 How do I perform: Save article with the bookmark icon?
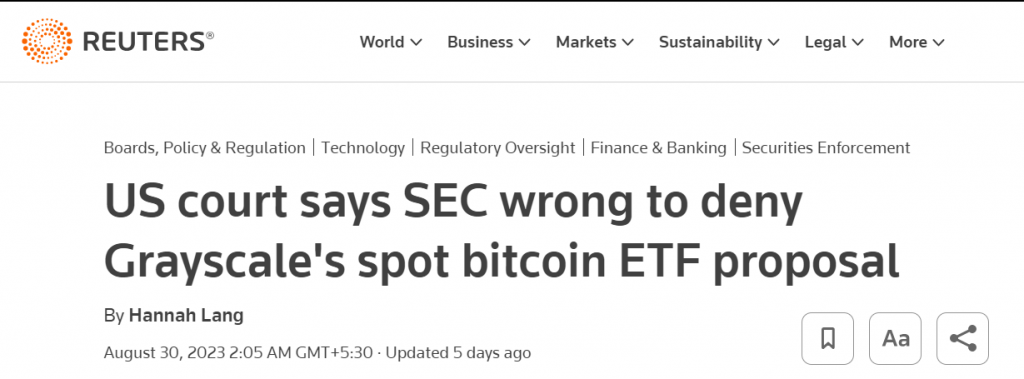coord(828,338)
